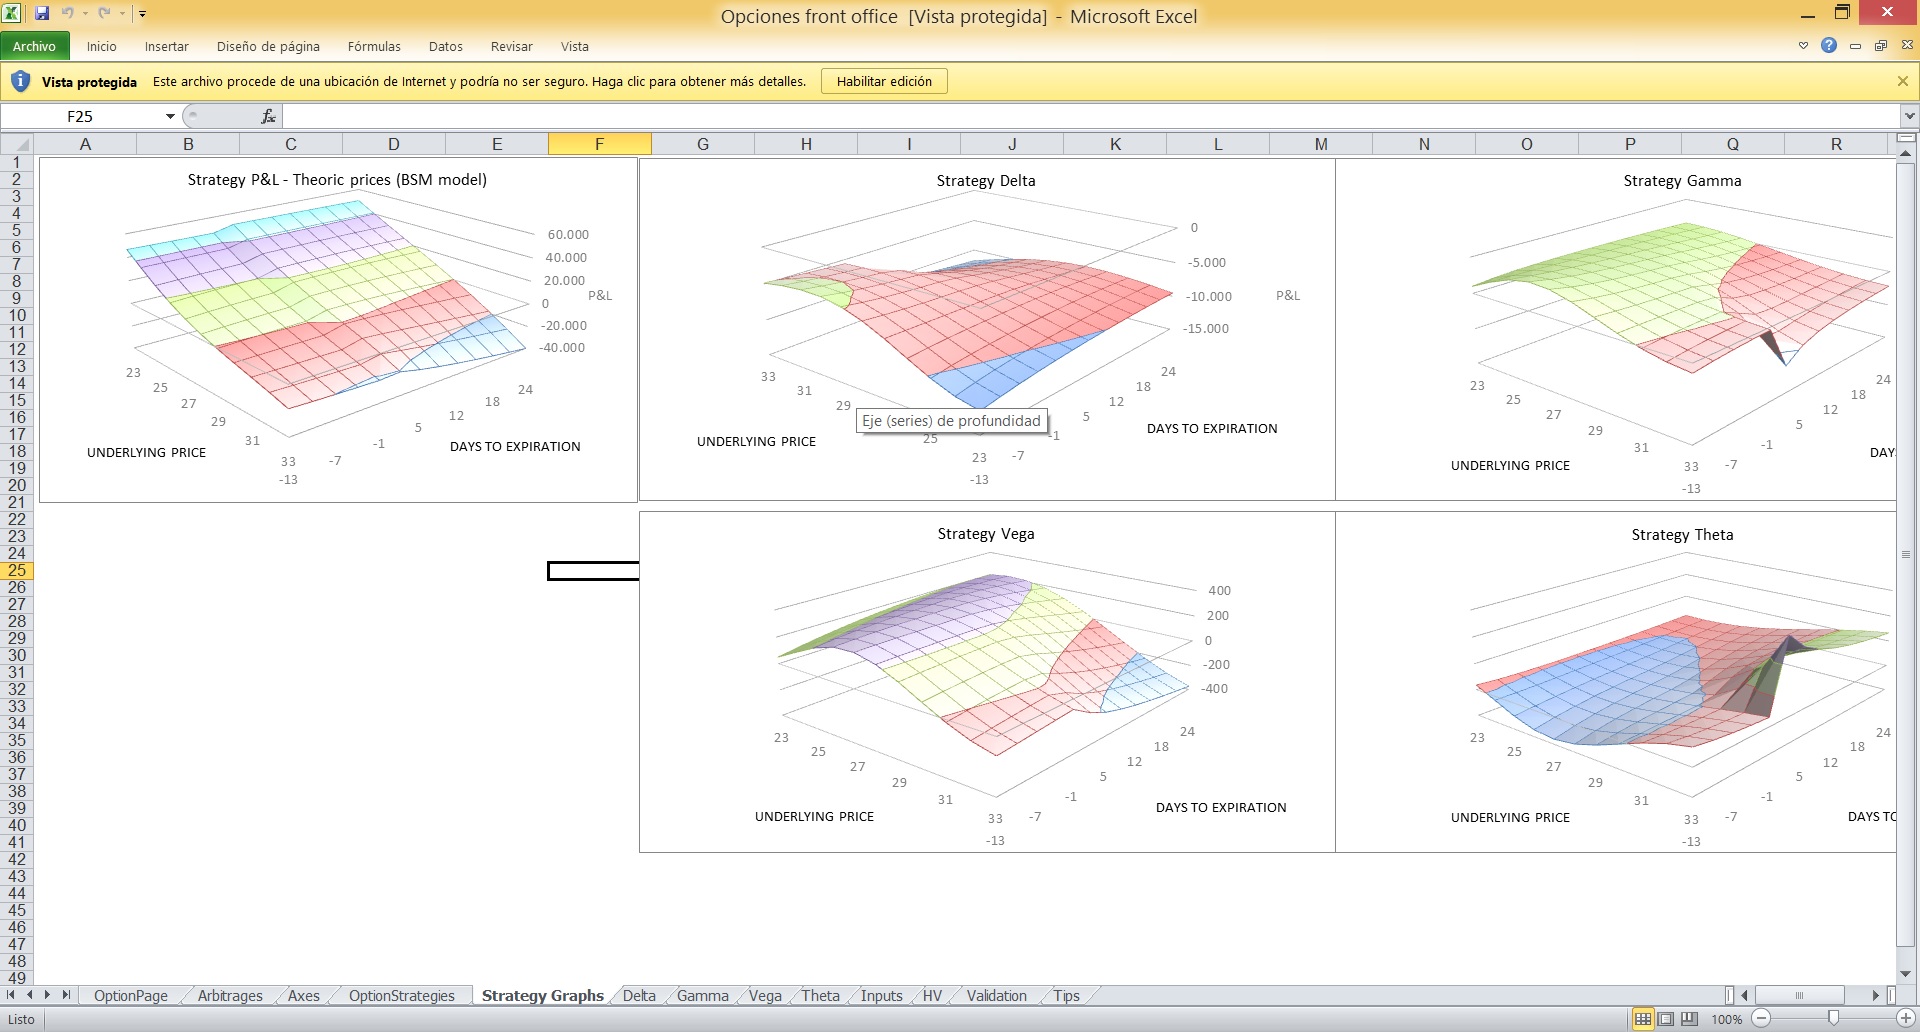Restore the workbook window inside Excel
Viewport: 1920px width, 1032px height.
point(1881,46)
